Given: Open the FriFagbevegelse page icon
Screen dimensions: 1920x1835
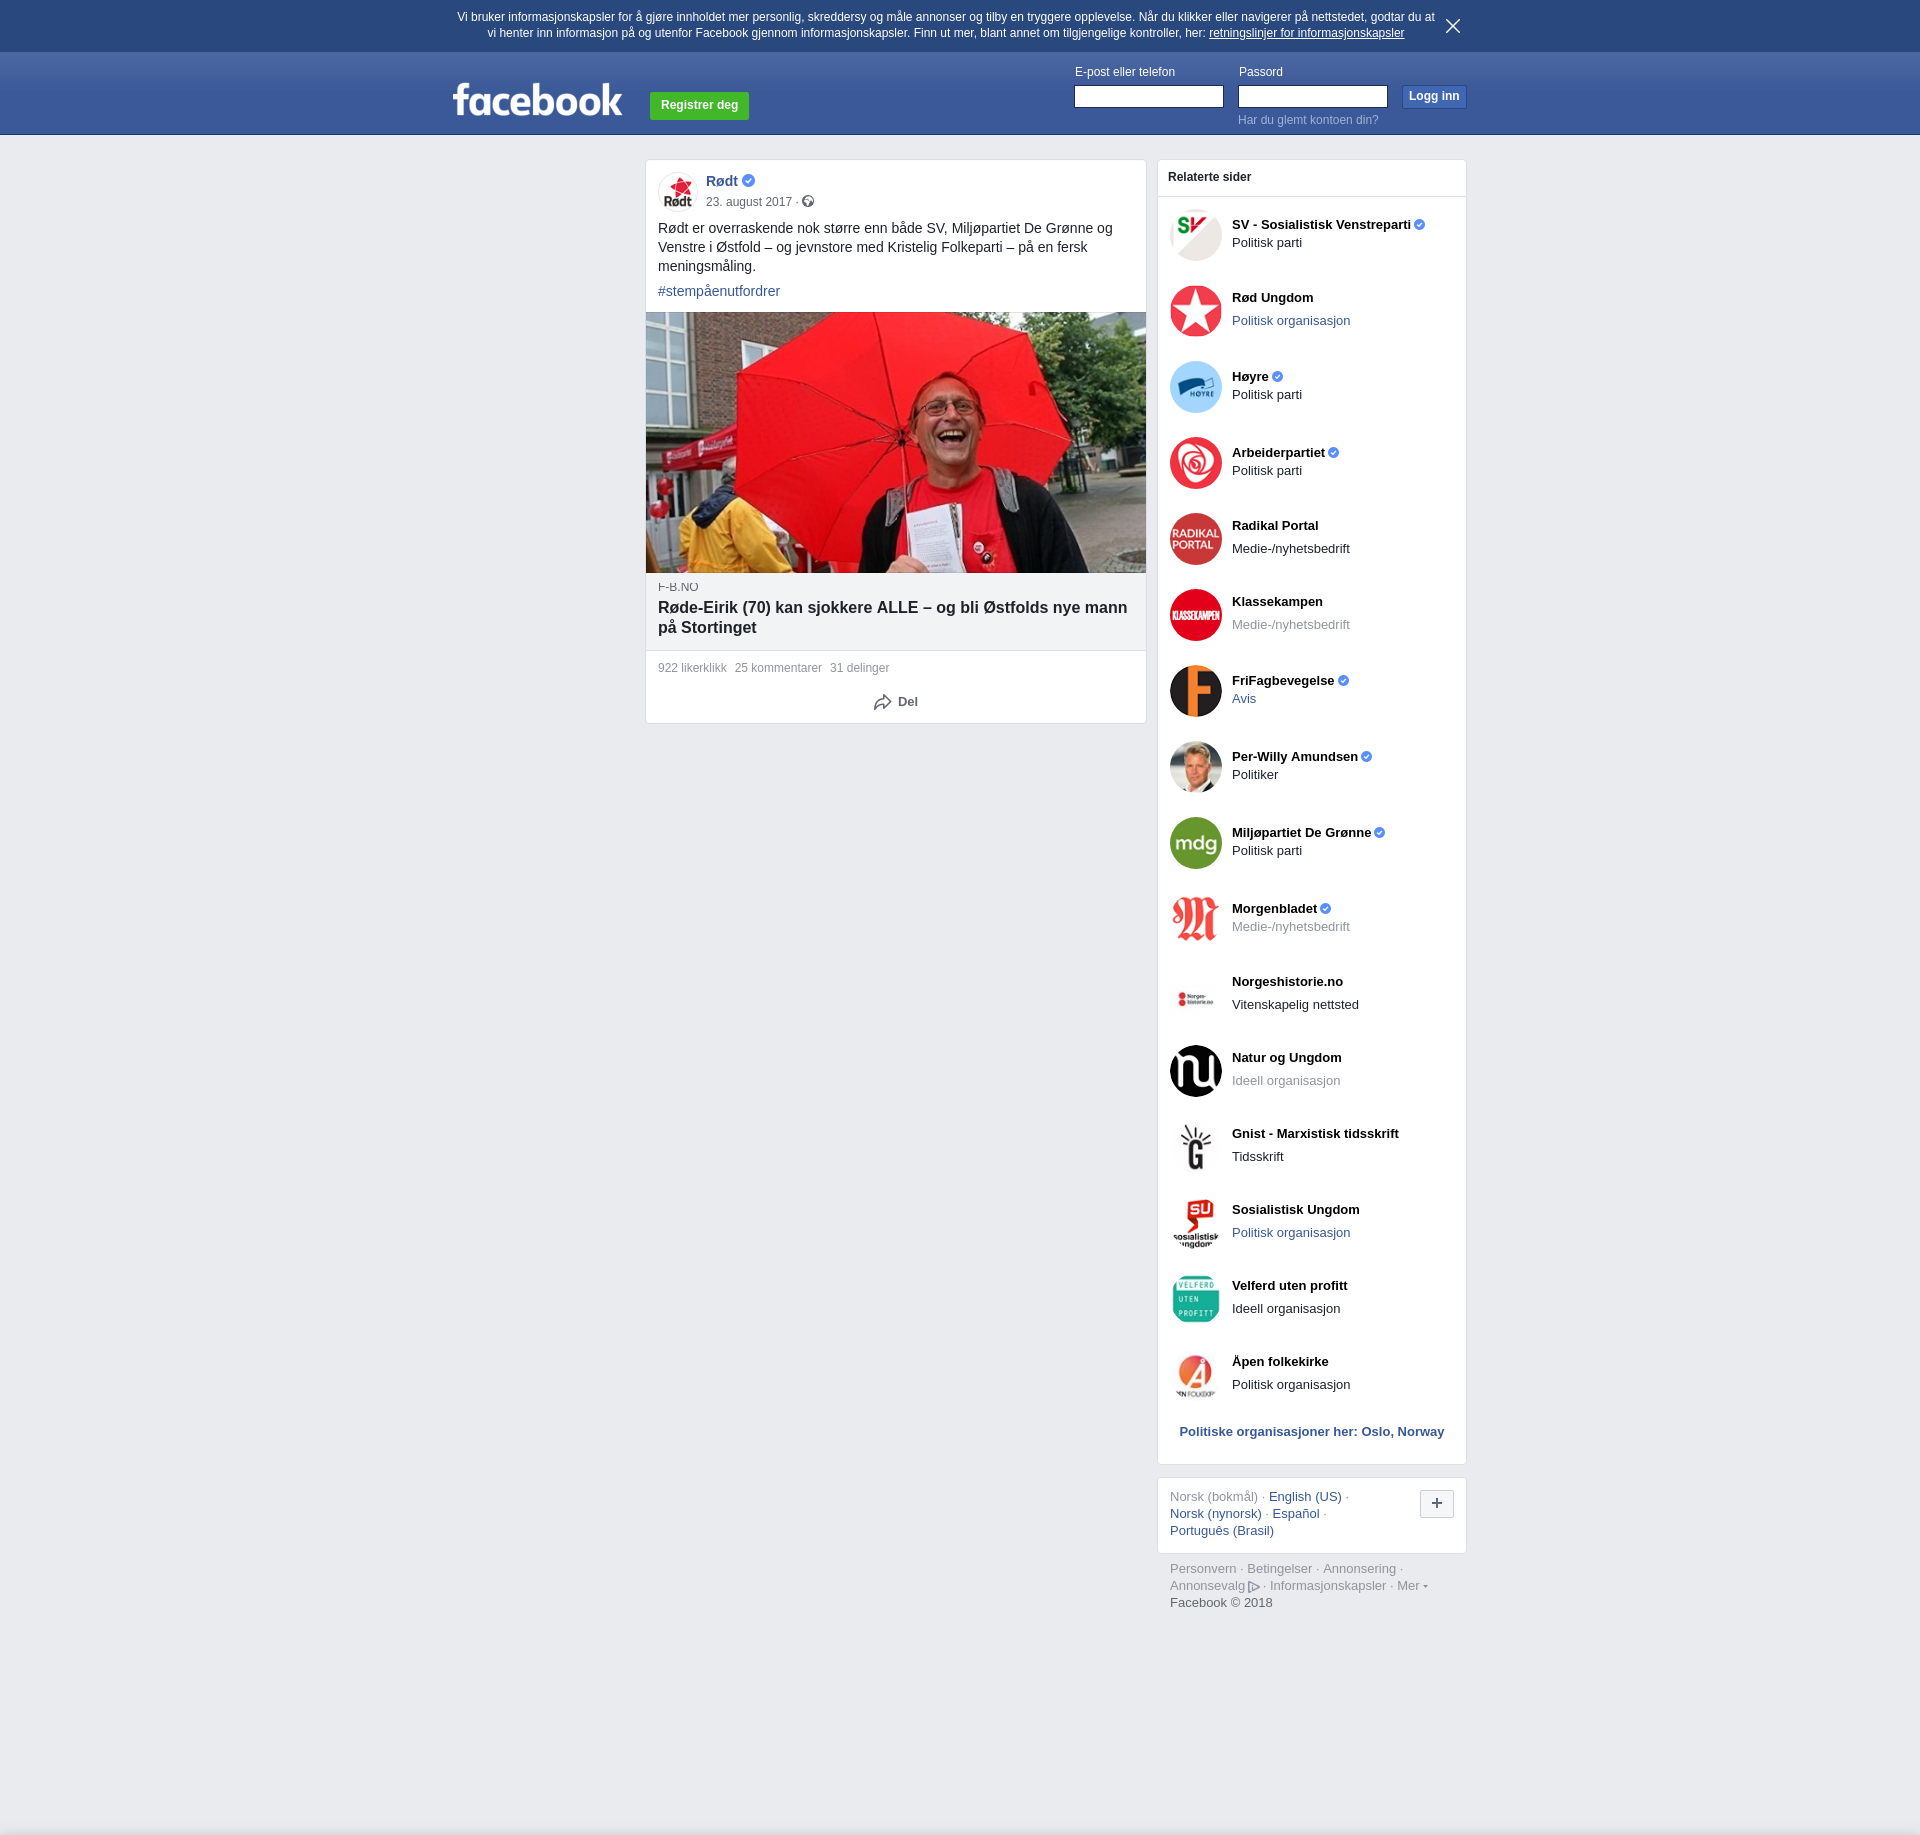Looking at the screenshot, I should tap(1196, 691).
